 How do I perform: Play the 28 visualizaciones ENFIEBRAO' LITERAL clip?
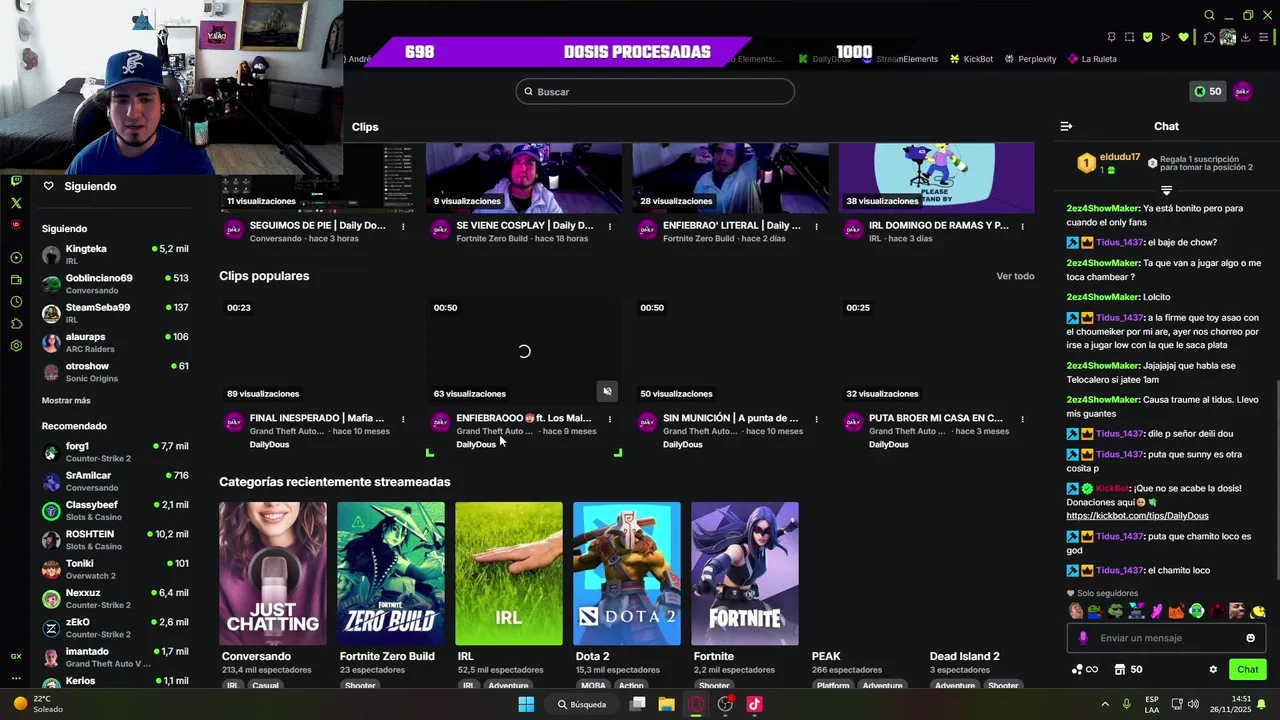(x=730, y=178)
